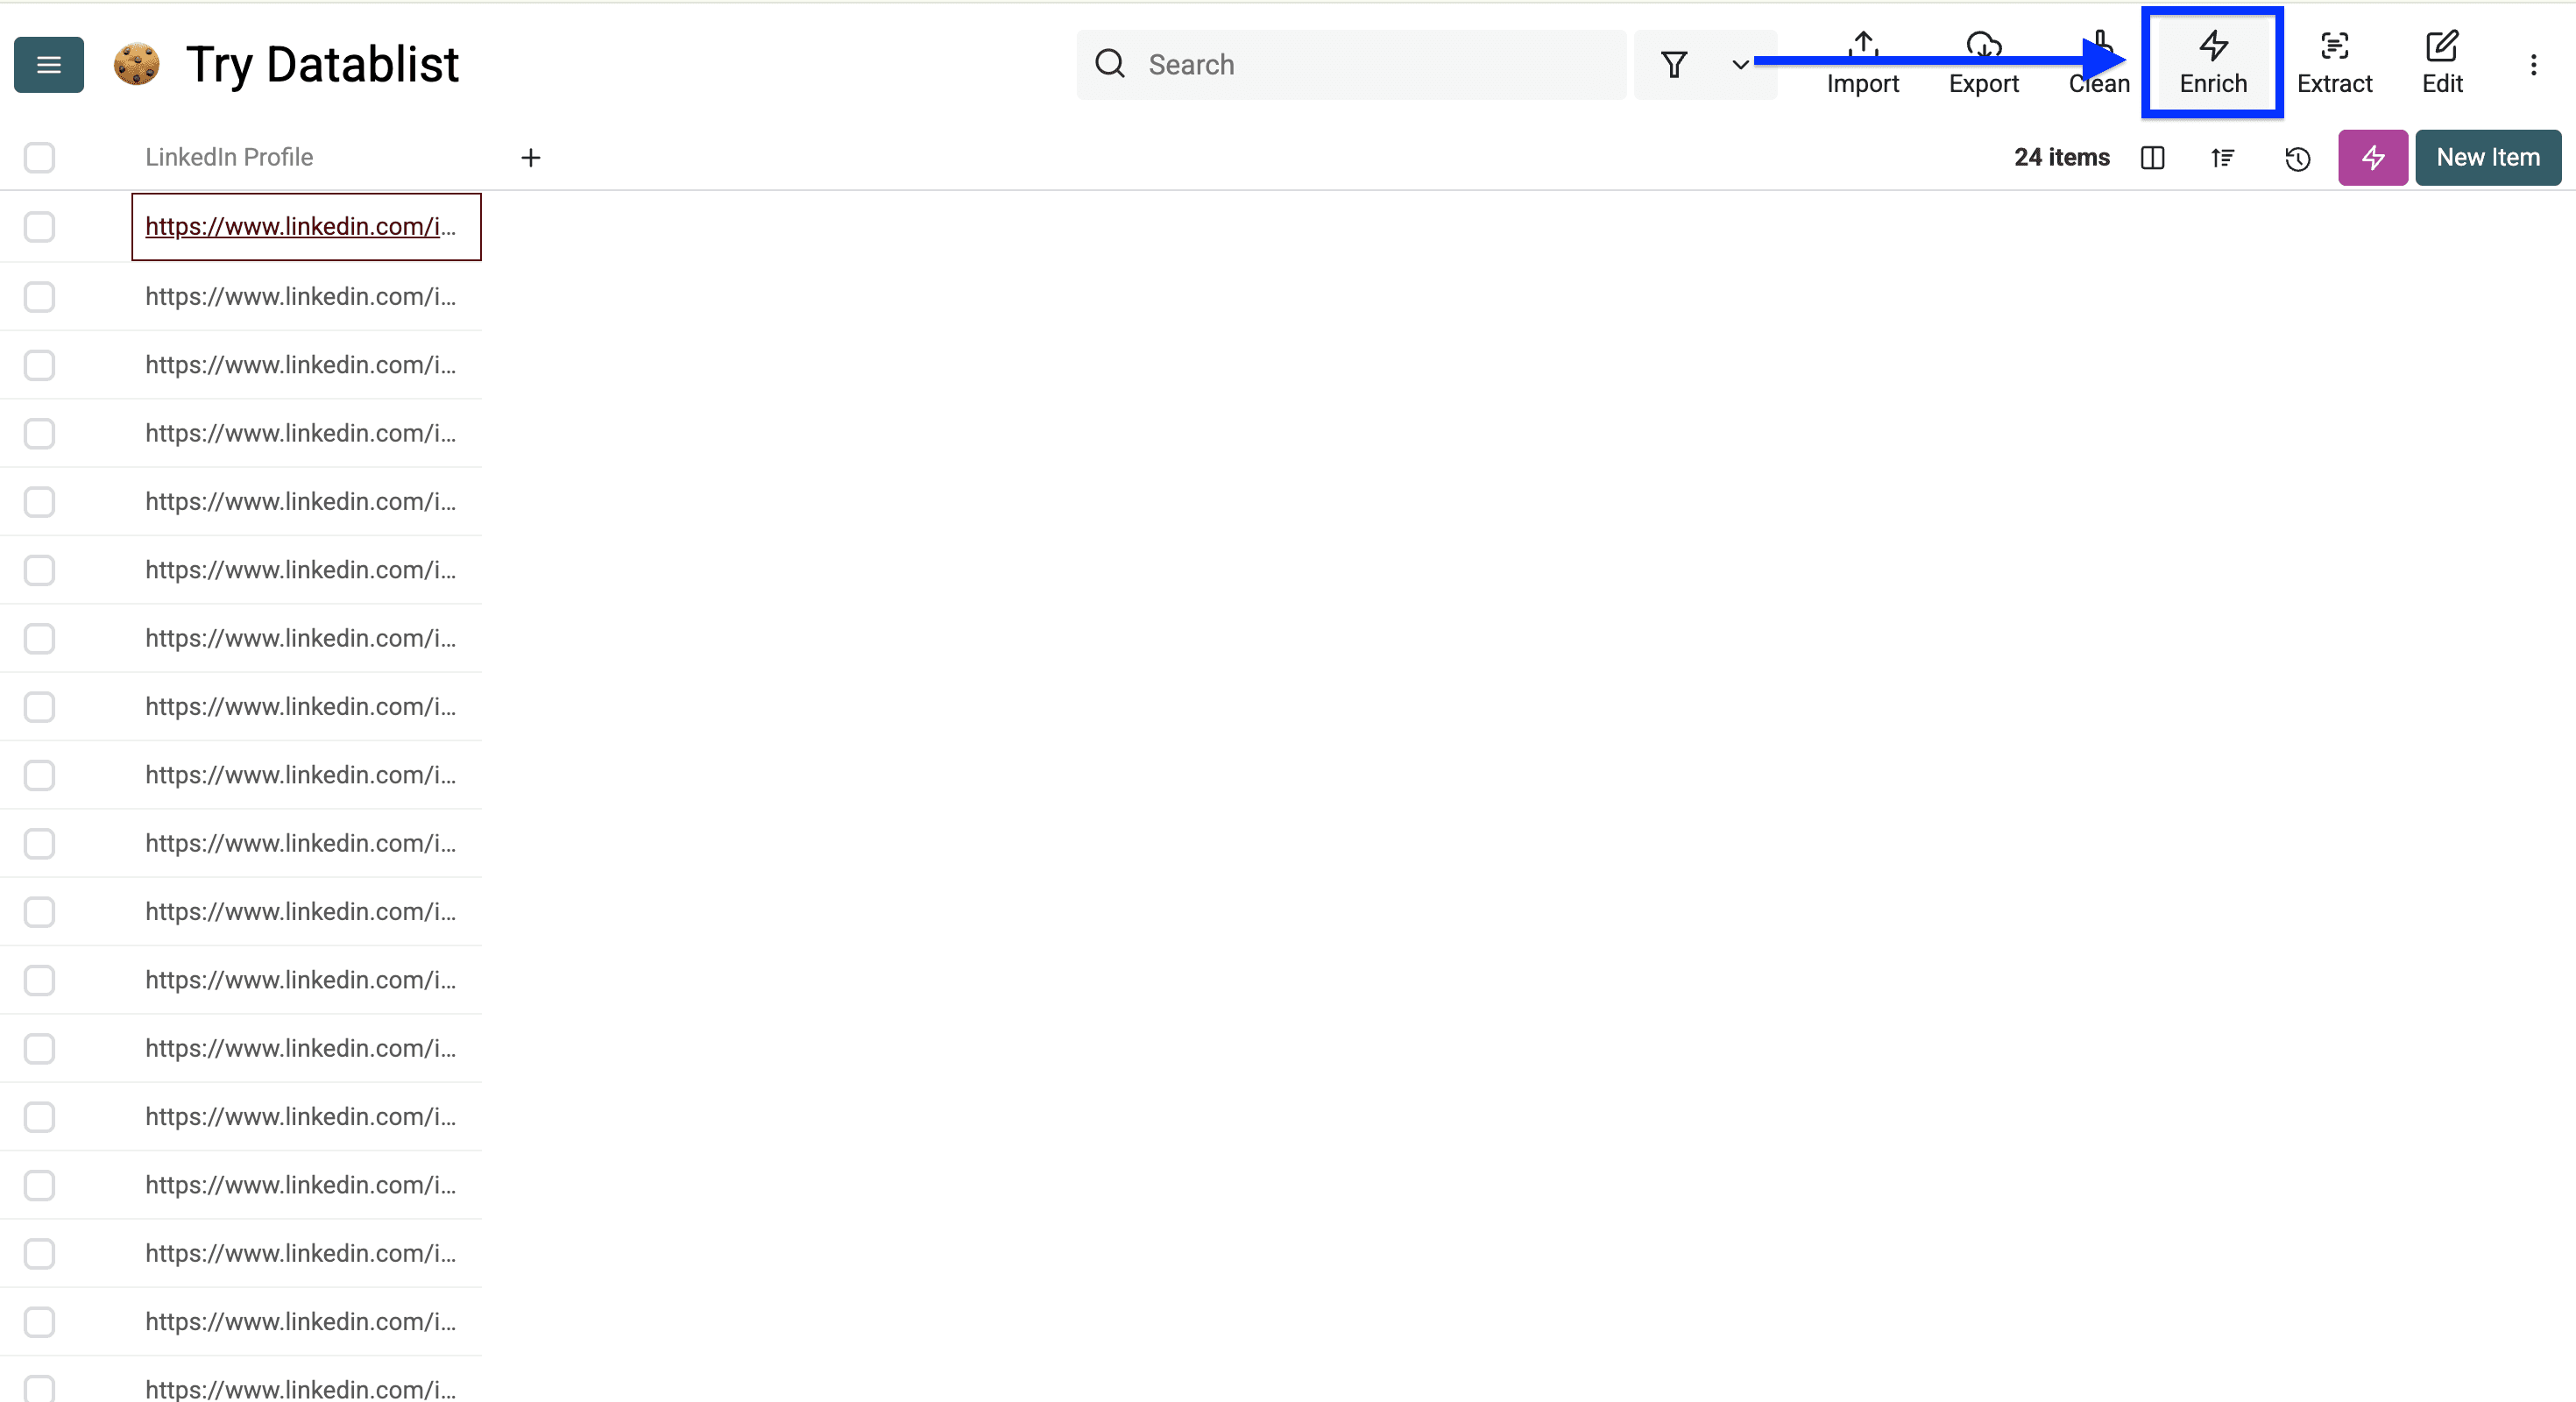The height and width of the screenshot is (1402, 2576).
Task: Select the Enrich tool
Action: coord(2212,62)
